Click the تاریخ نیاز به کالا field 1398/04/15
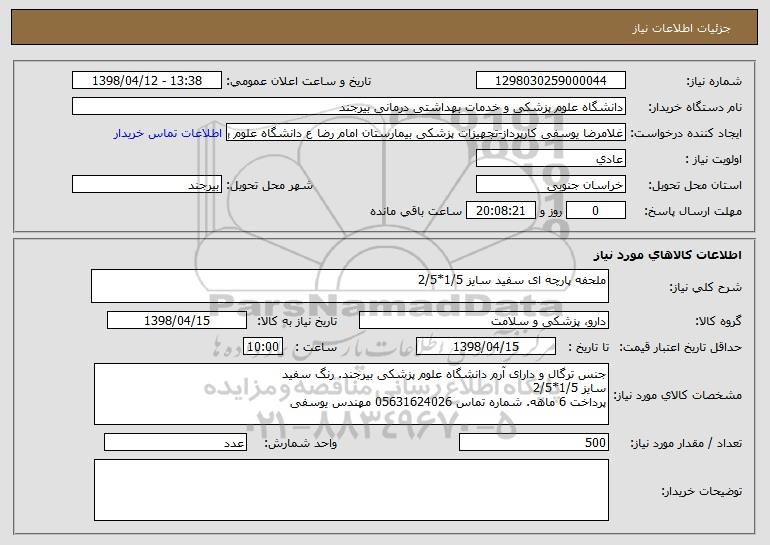 pos(177,321)
